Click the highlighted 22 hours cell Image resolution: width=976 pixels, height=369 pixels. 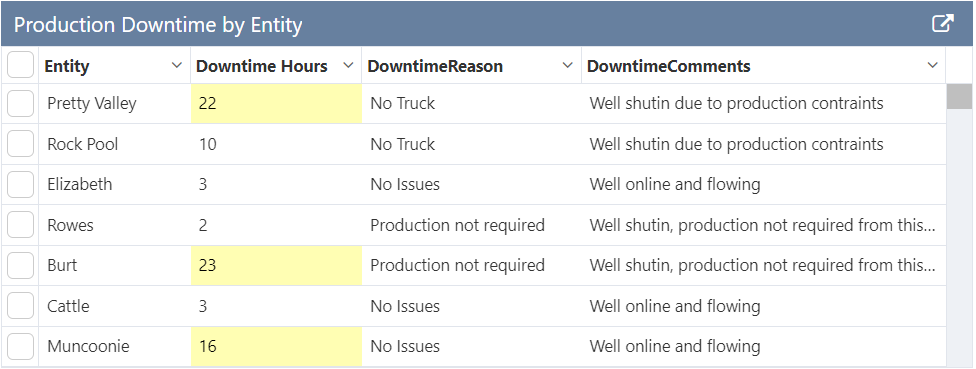click(276, 103)
